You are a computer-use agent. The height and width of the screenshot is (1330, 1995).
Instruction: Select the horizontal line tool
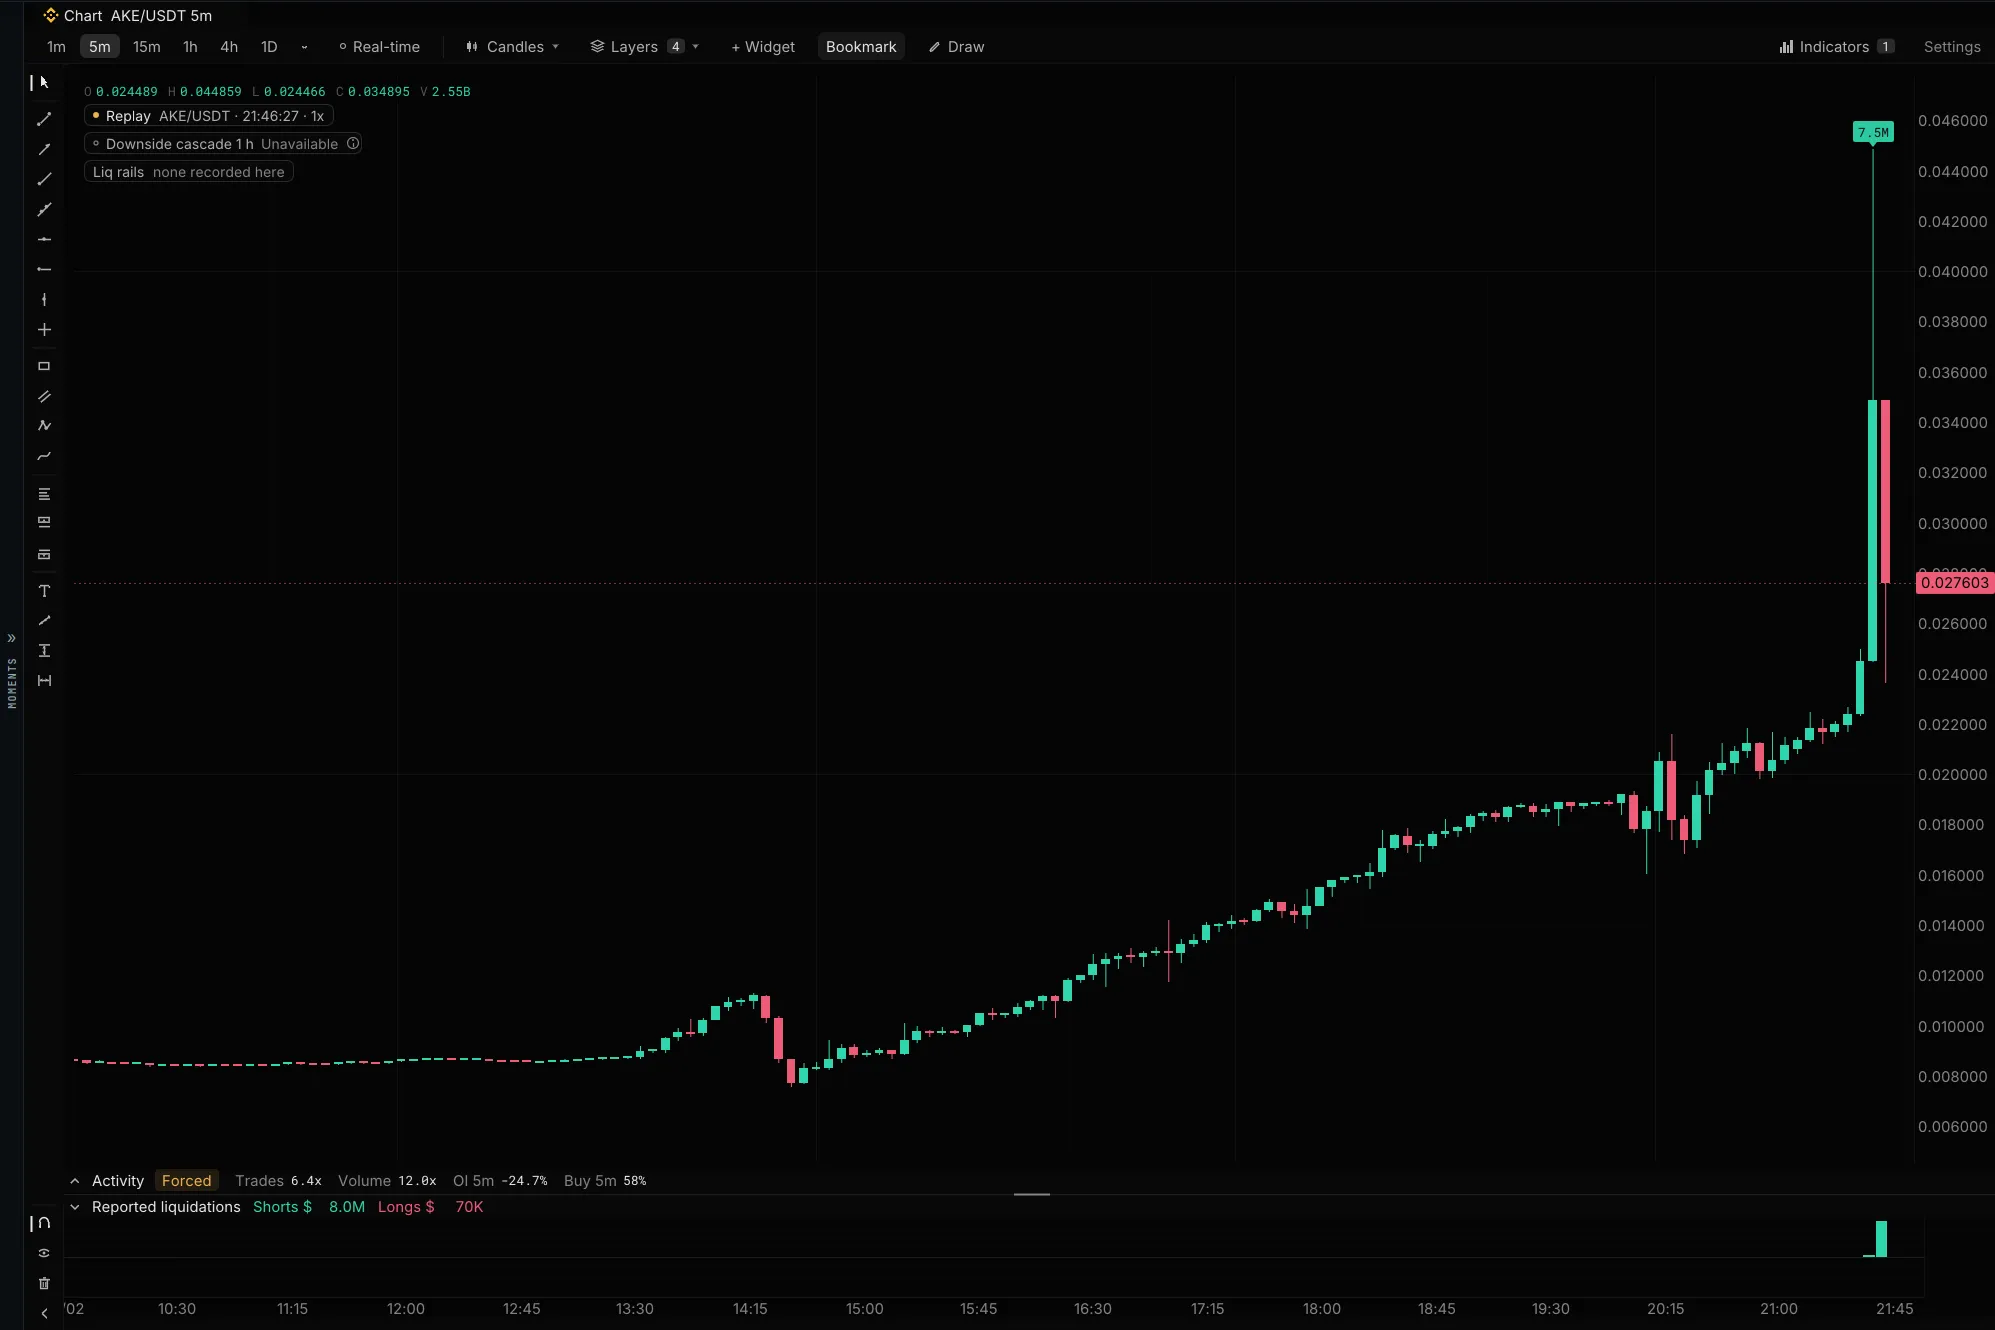[44, 239]
